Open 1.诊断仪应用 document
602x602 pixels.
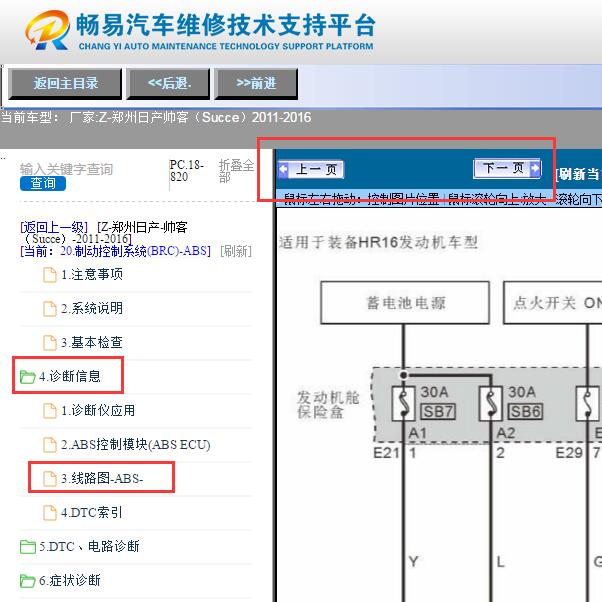[98, 410]
